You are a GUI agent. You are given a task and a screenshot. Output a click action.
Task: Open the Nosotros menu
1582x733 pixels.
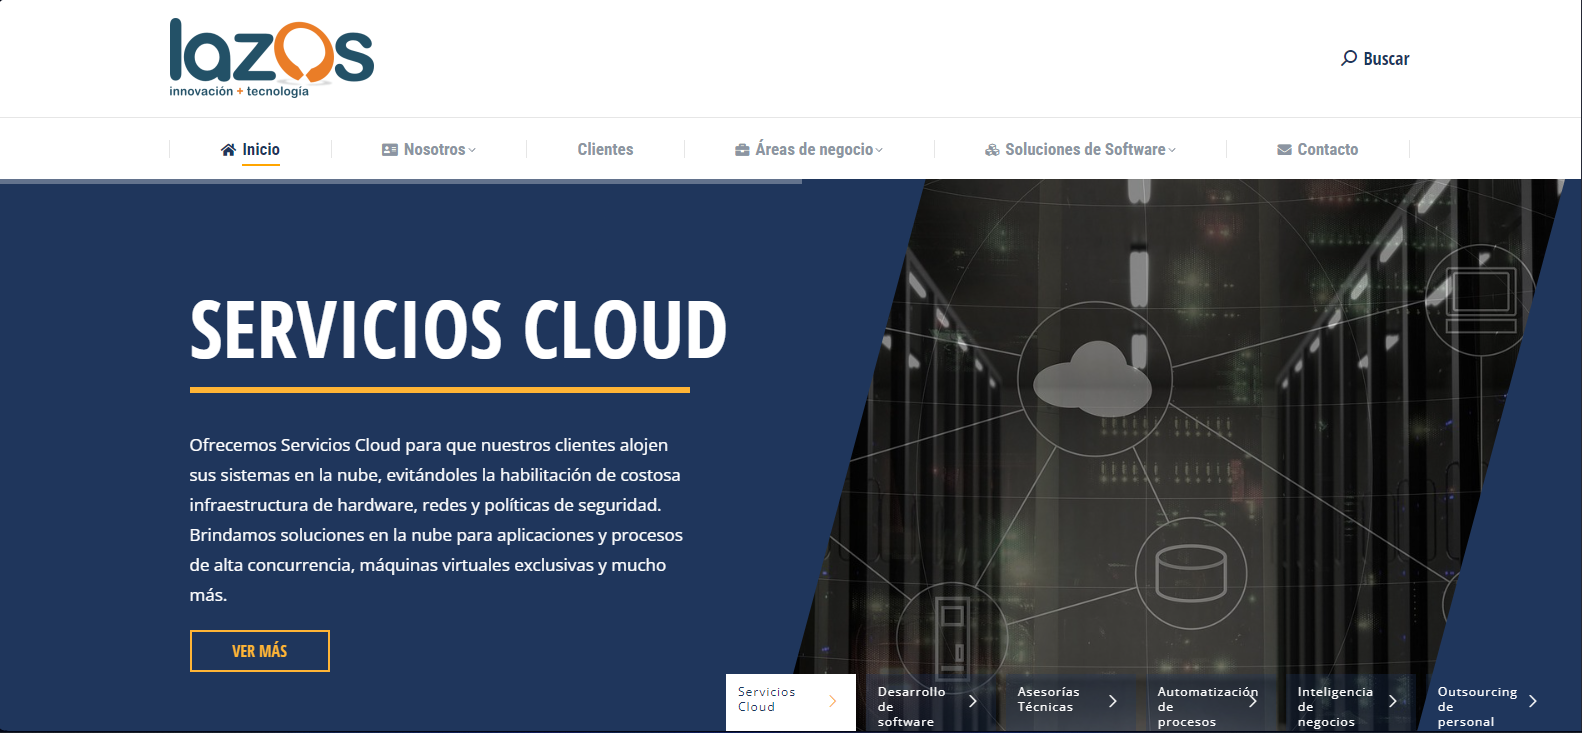coord(429,150)
